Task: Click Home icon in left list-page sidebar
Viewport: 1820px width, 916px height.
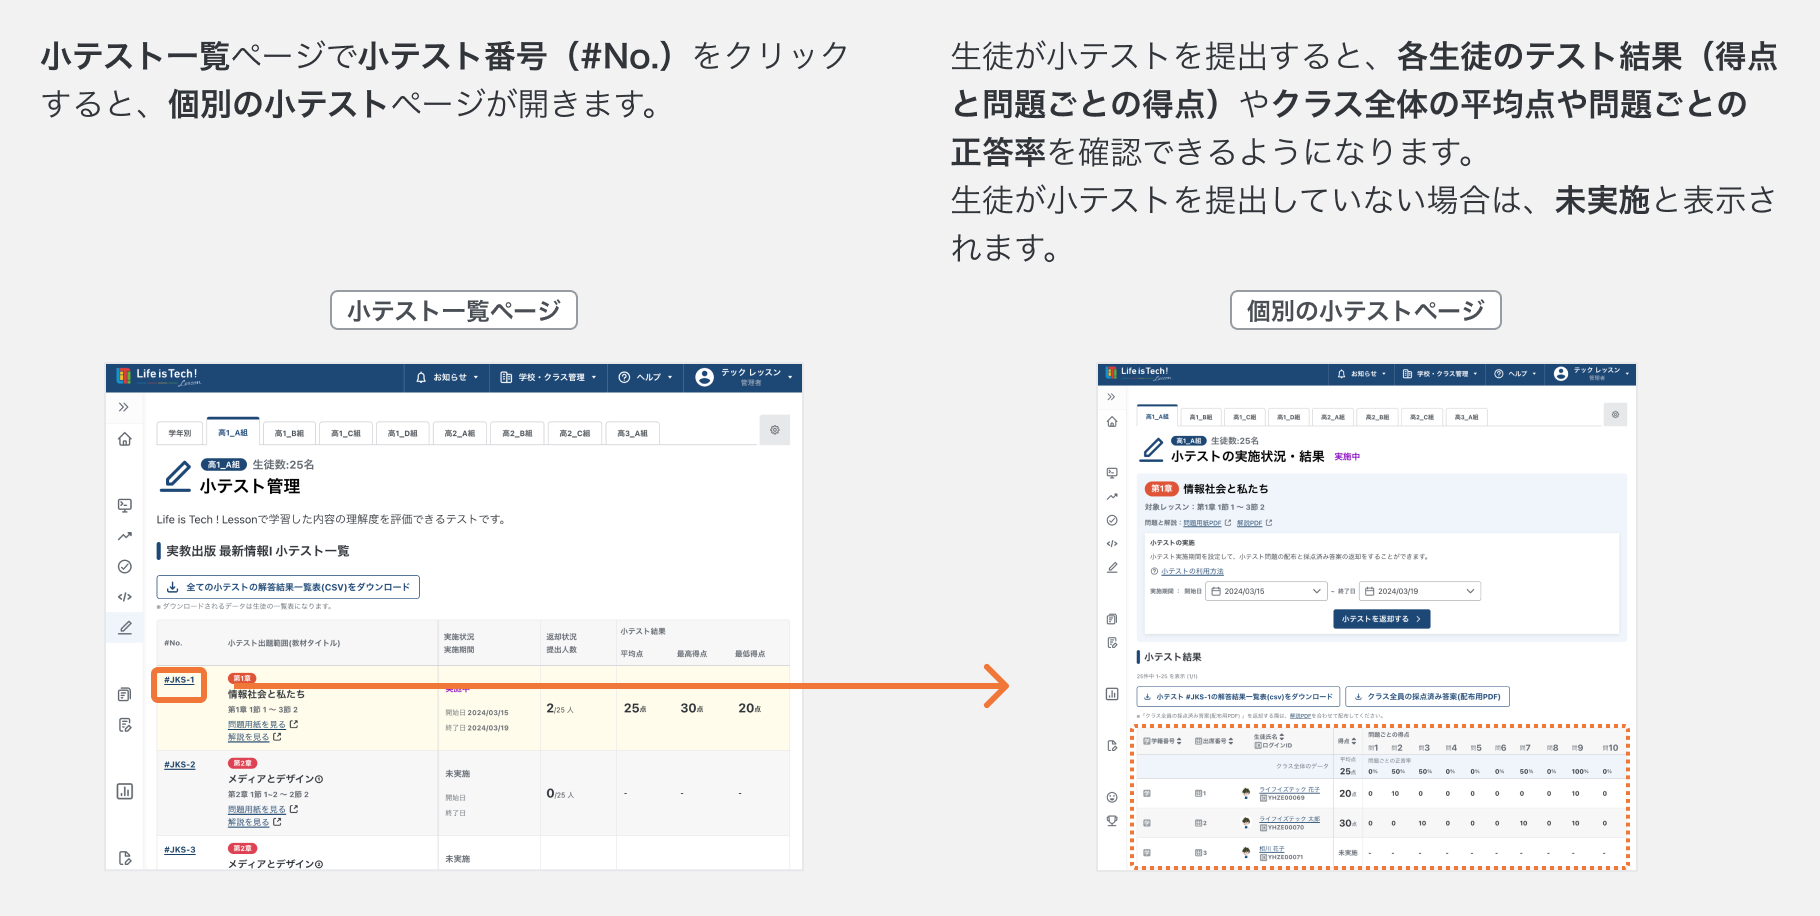Action: click(124, 439)
